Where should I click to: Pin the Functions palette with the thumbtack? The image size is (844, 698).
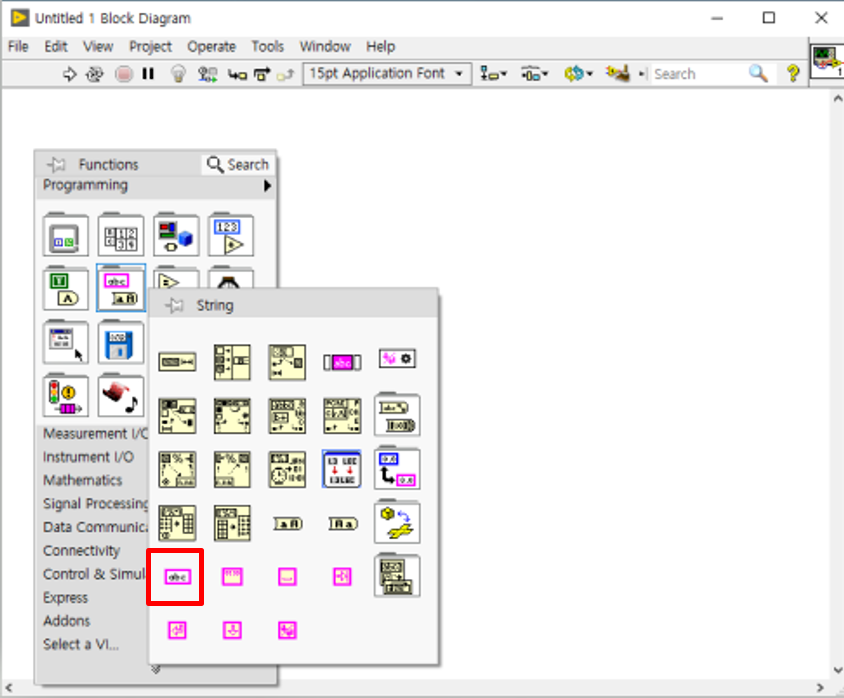[56, 164]
